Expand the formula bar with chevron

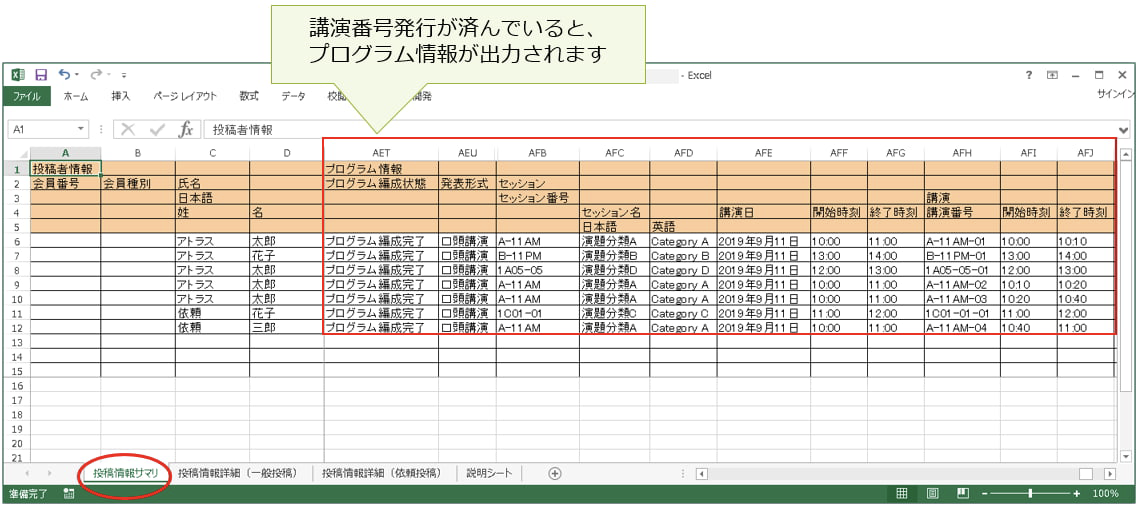(x=1124, y=130)
